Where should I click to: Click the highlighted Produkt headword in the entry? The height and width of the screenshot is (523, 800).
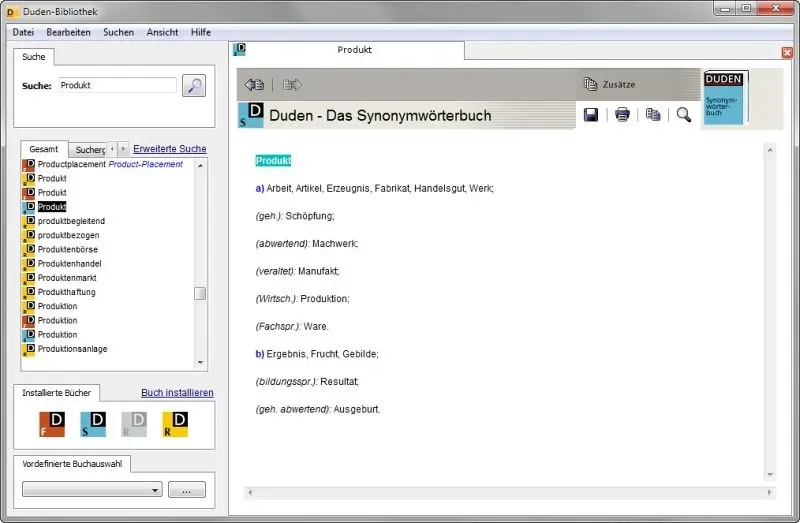pyautogui.click(x=273, y=161)
